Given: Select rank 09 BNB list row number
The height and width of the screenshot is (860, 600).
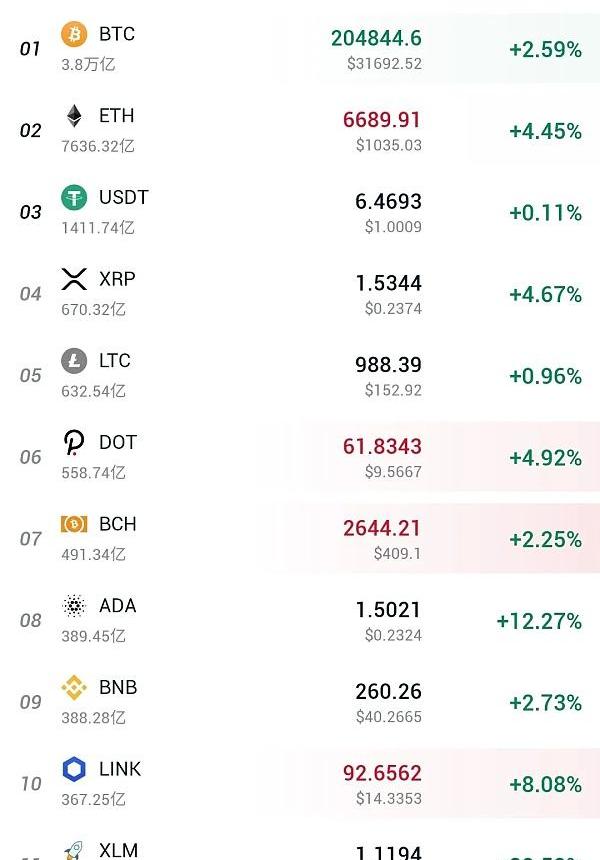Looking at the screenshot, I should coord(31,702).
